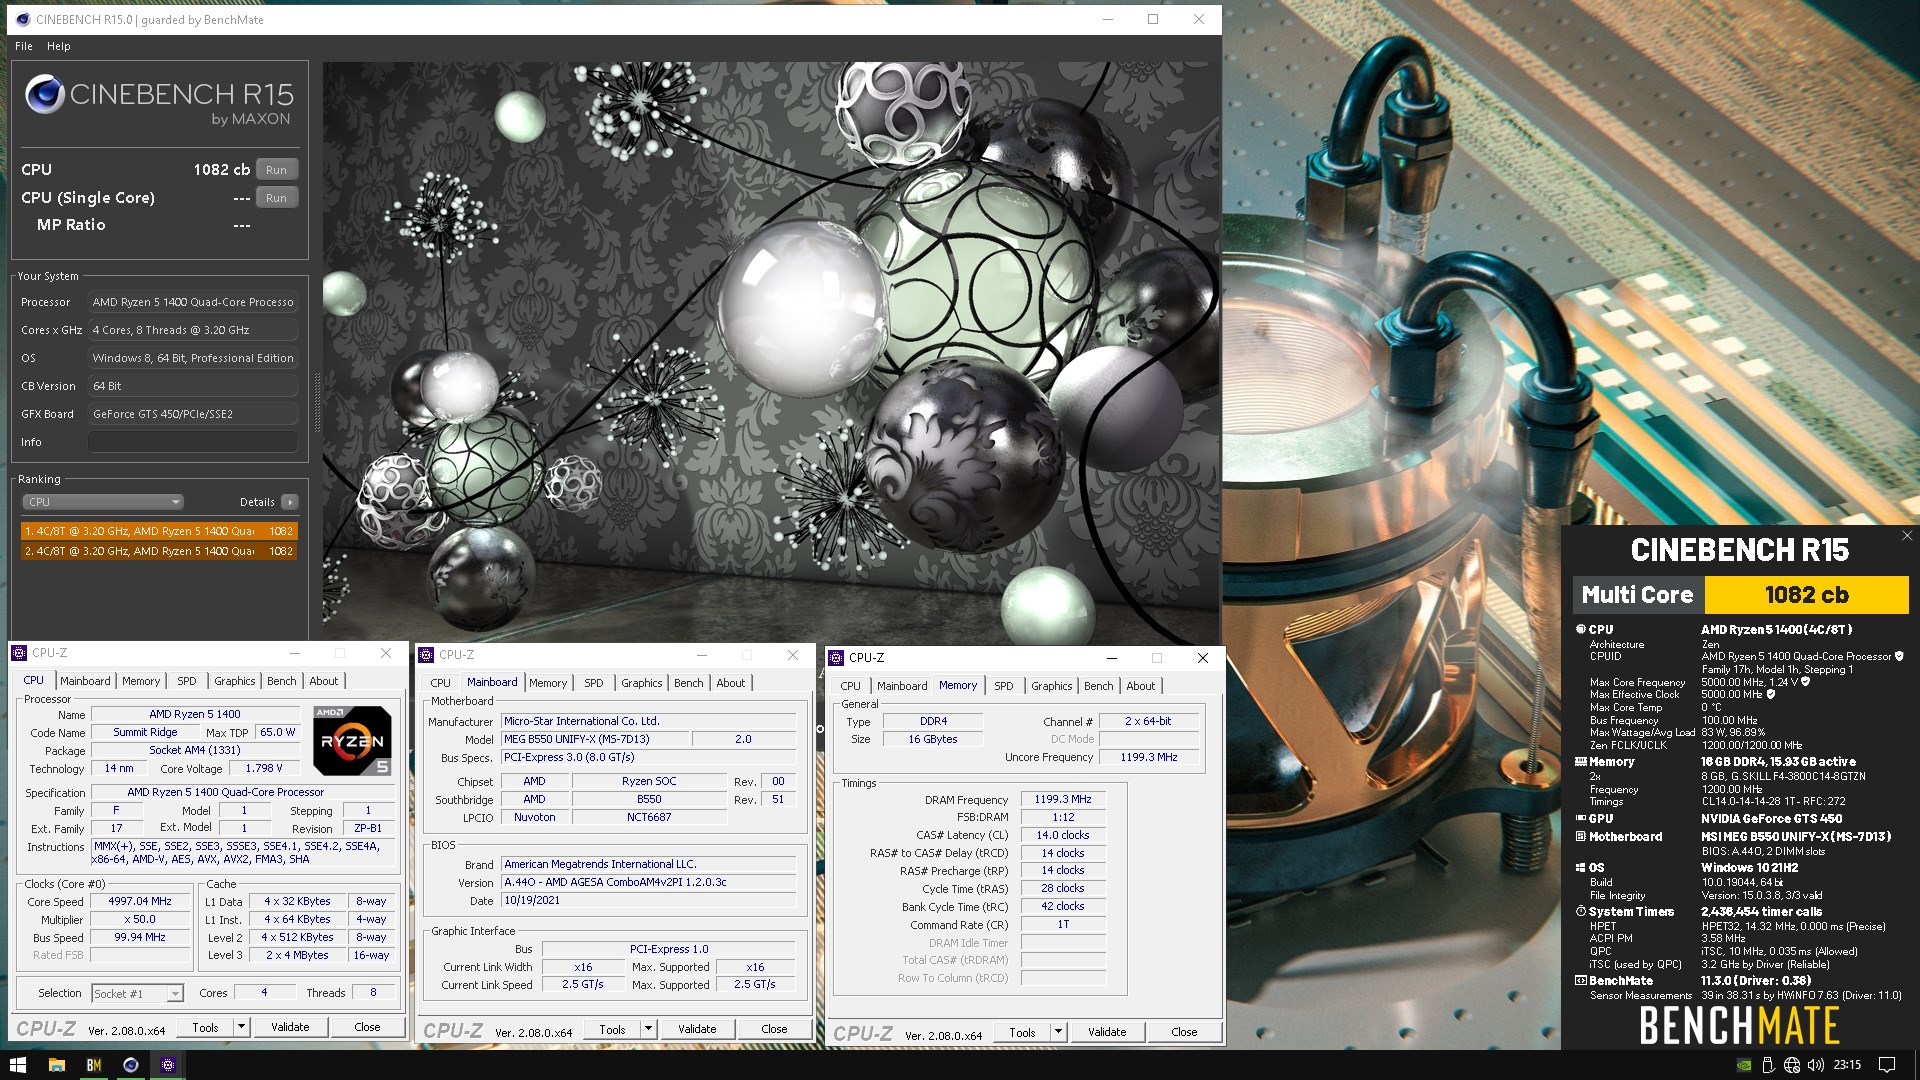Run the CPU Single Core benchmark
The image size is (1920, 1080).
[277, 198]
